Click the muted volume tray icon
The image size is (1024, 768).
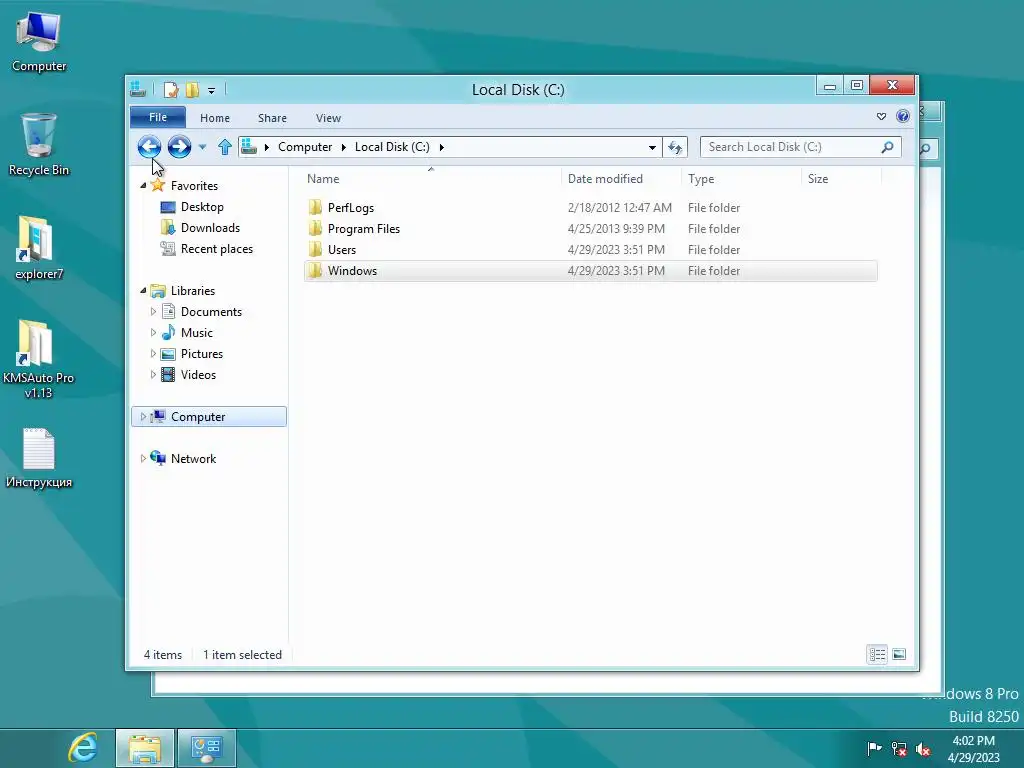(923, 749)
